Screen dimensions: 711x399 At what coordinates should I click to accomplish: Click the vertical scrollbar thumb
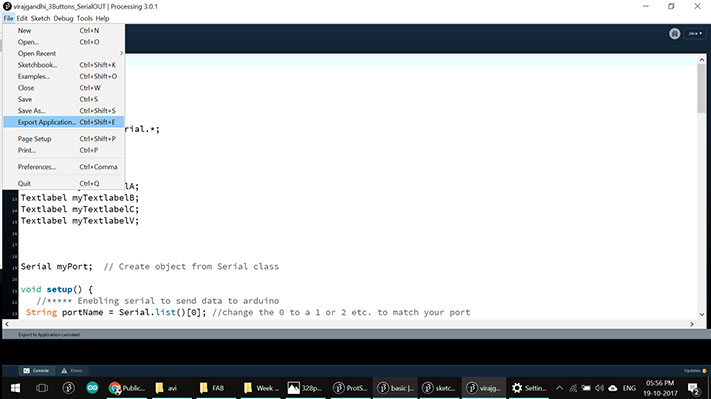pos(701,88)
